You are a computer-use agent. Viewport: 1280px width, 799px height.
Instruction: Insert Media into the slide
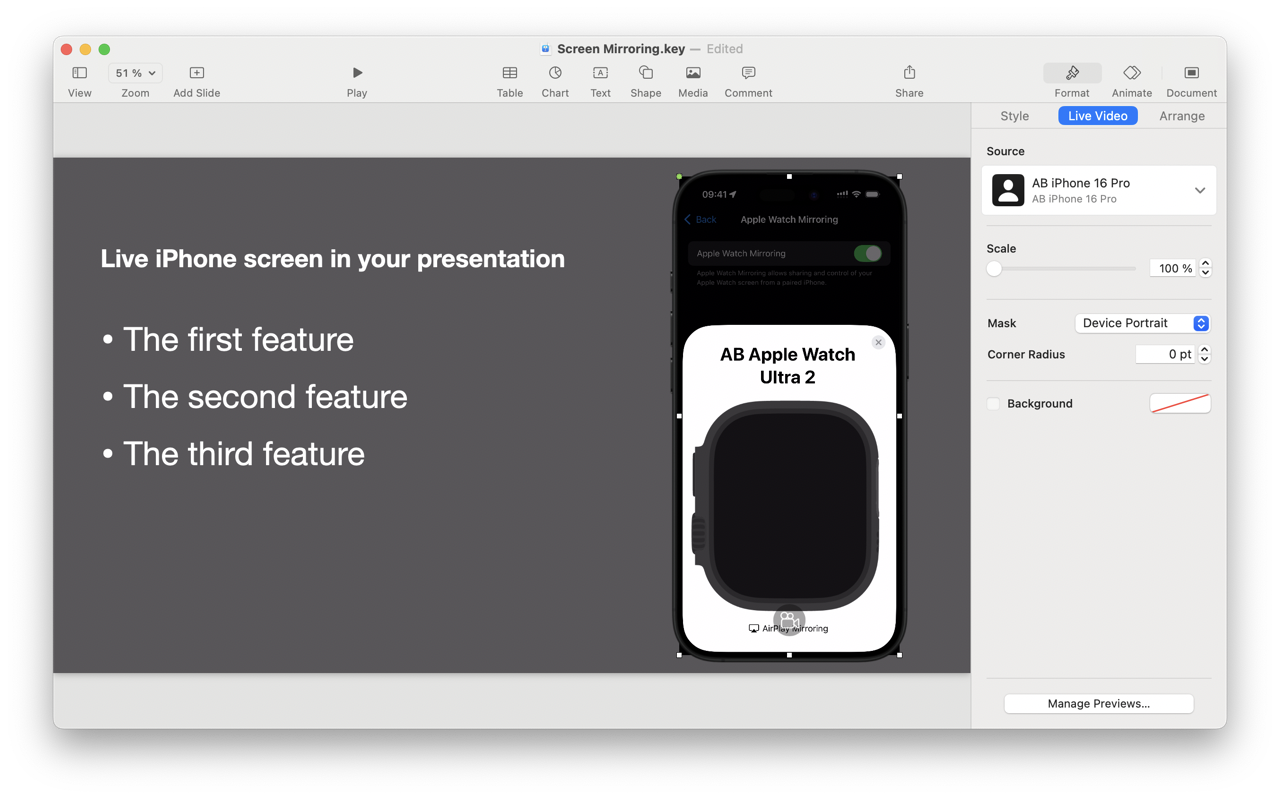point(692,80)
